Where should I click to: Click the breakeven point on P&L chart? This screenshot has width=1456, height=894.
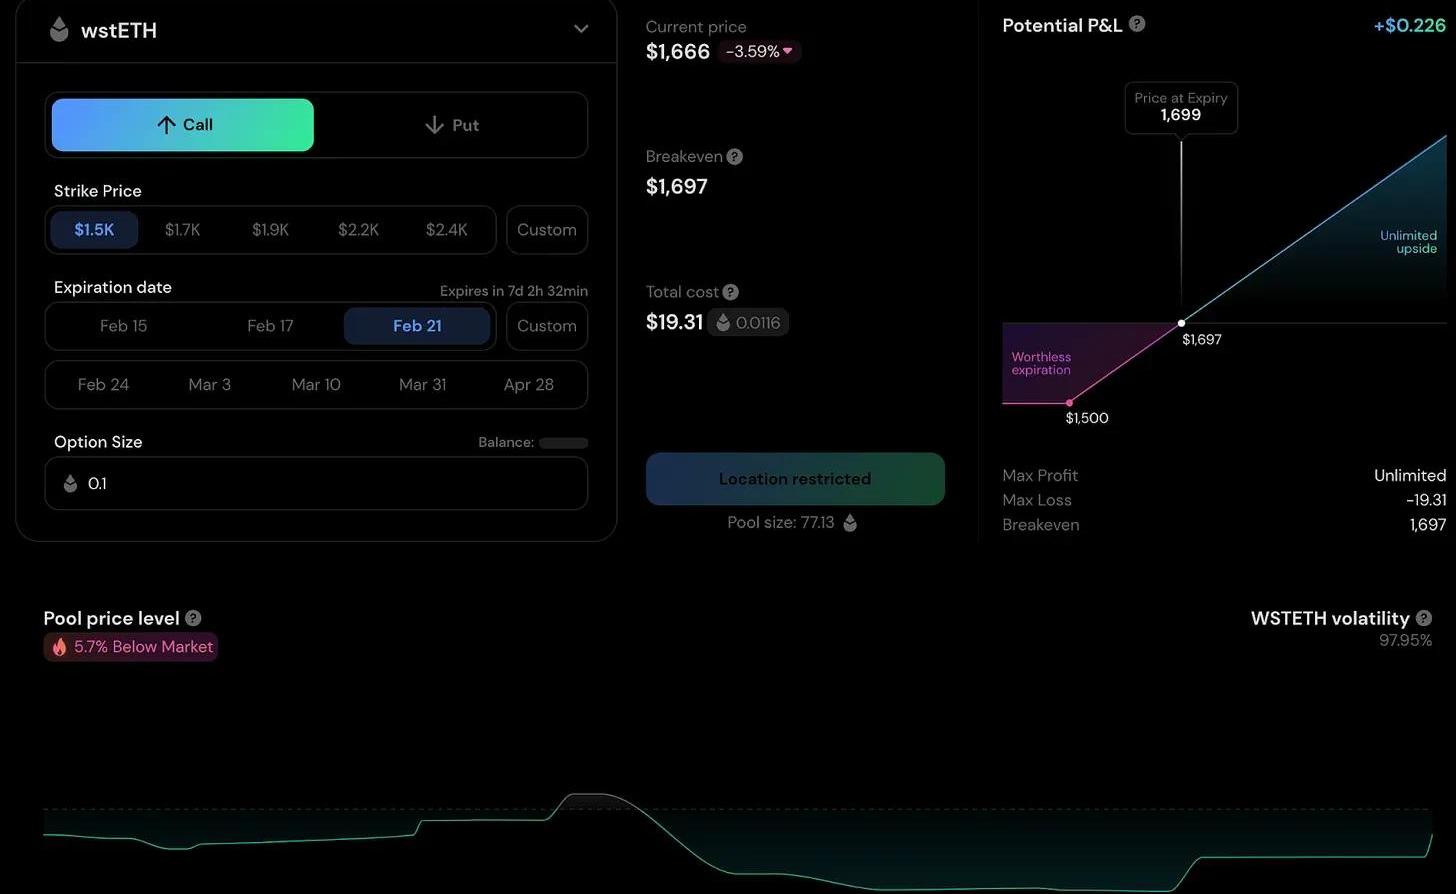(1181, 323)
